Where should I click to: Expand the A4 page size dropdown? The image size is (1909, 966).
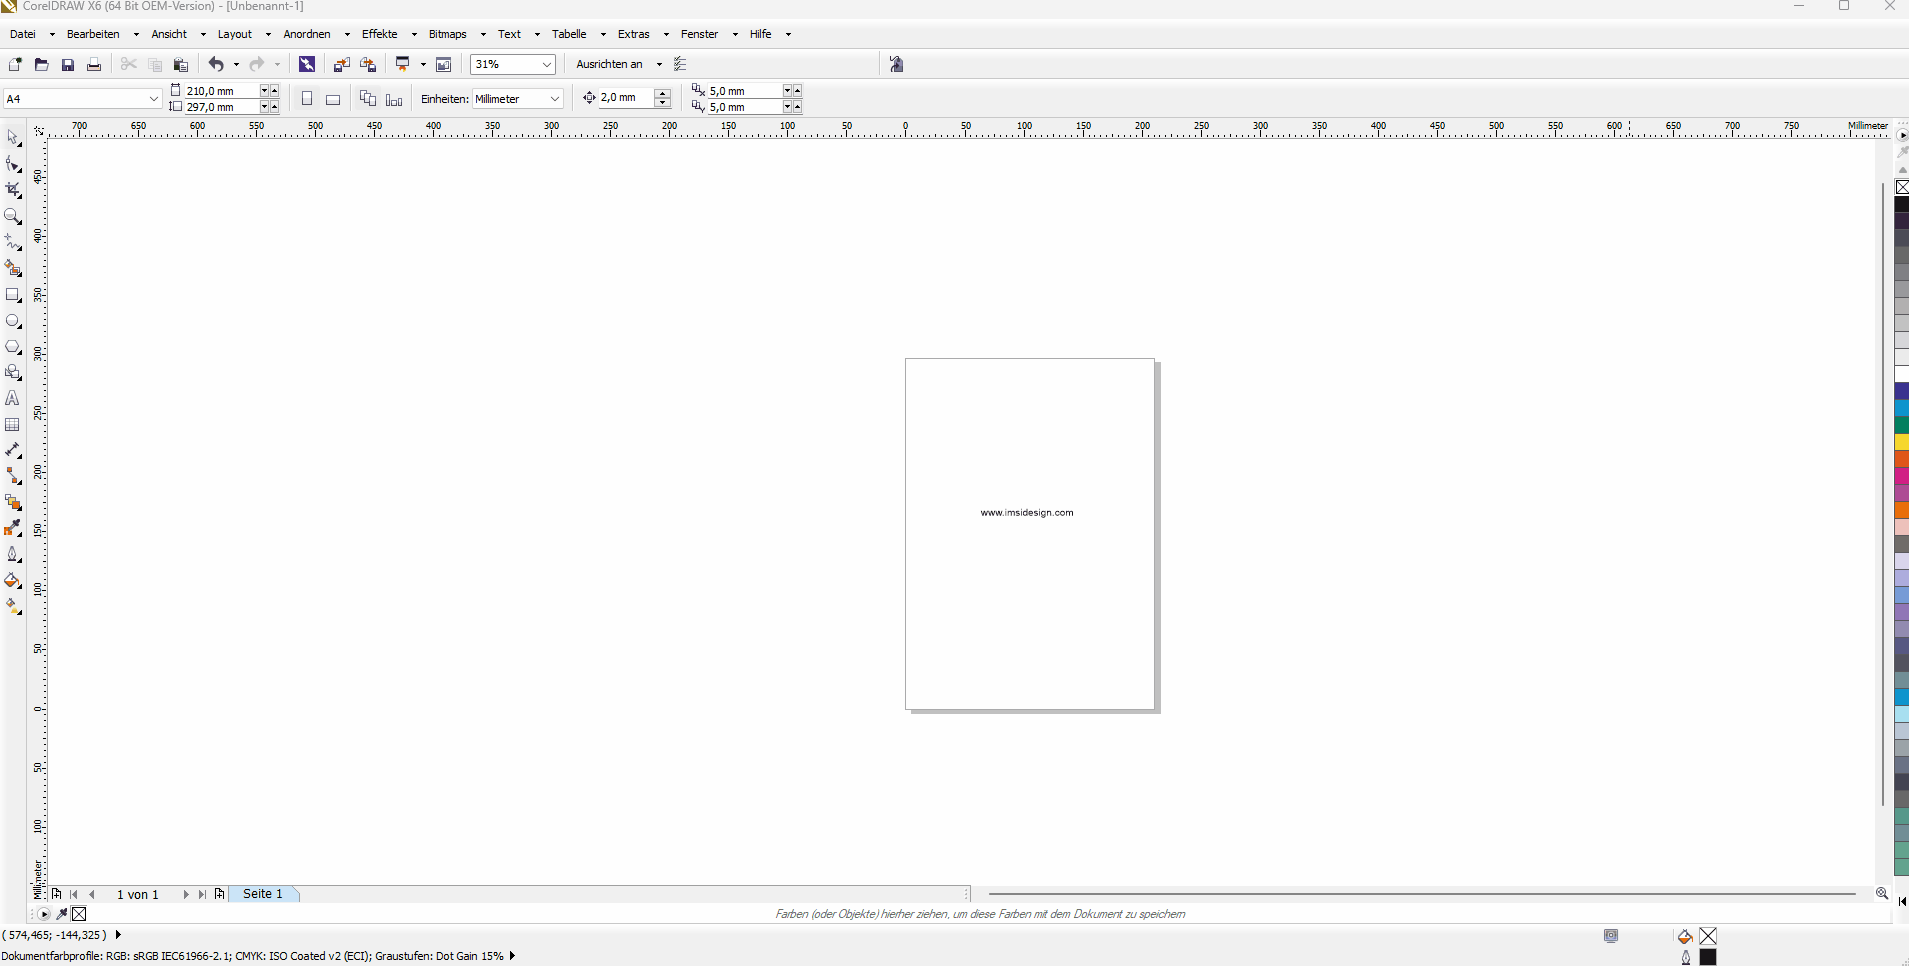[x=153, y=99]
